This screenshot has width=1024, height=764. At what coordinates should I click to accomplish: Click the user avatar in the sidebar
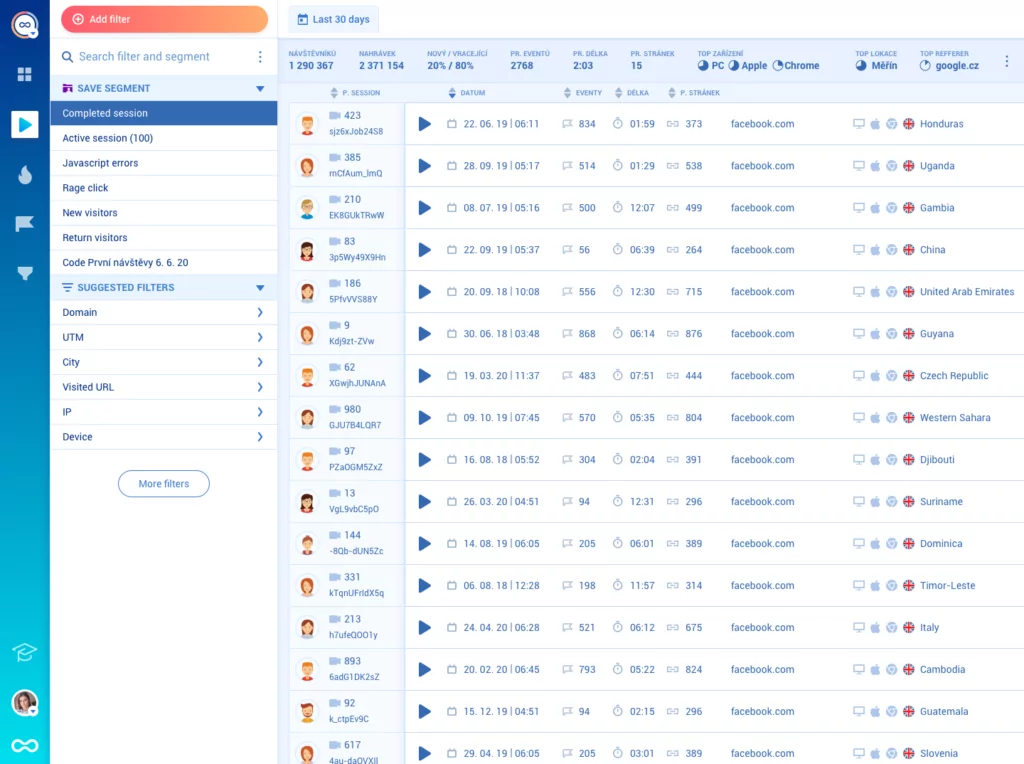click(24, 702)
